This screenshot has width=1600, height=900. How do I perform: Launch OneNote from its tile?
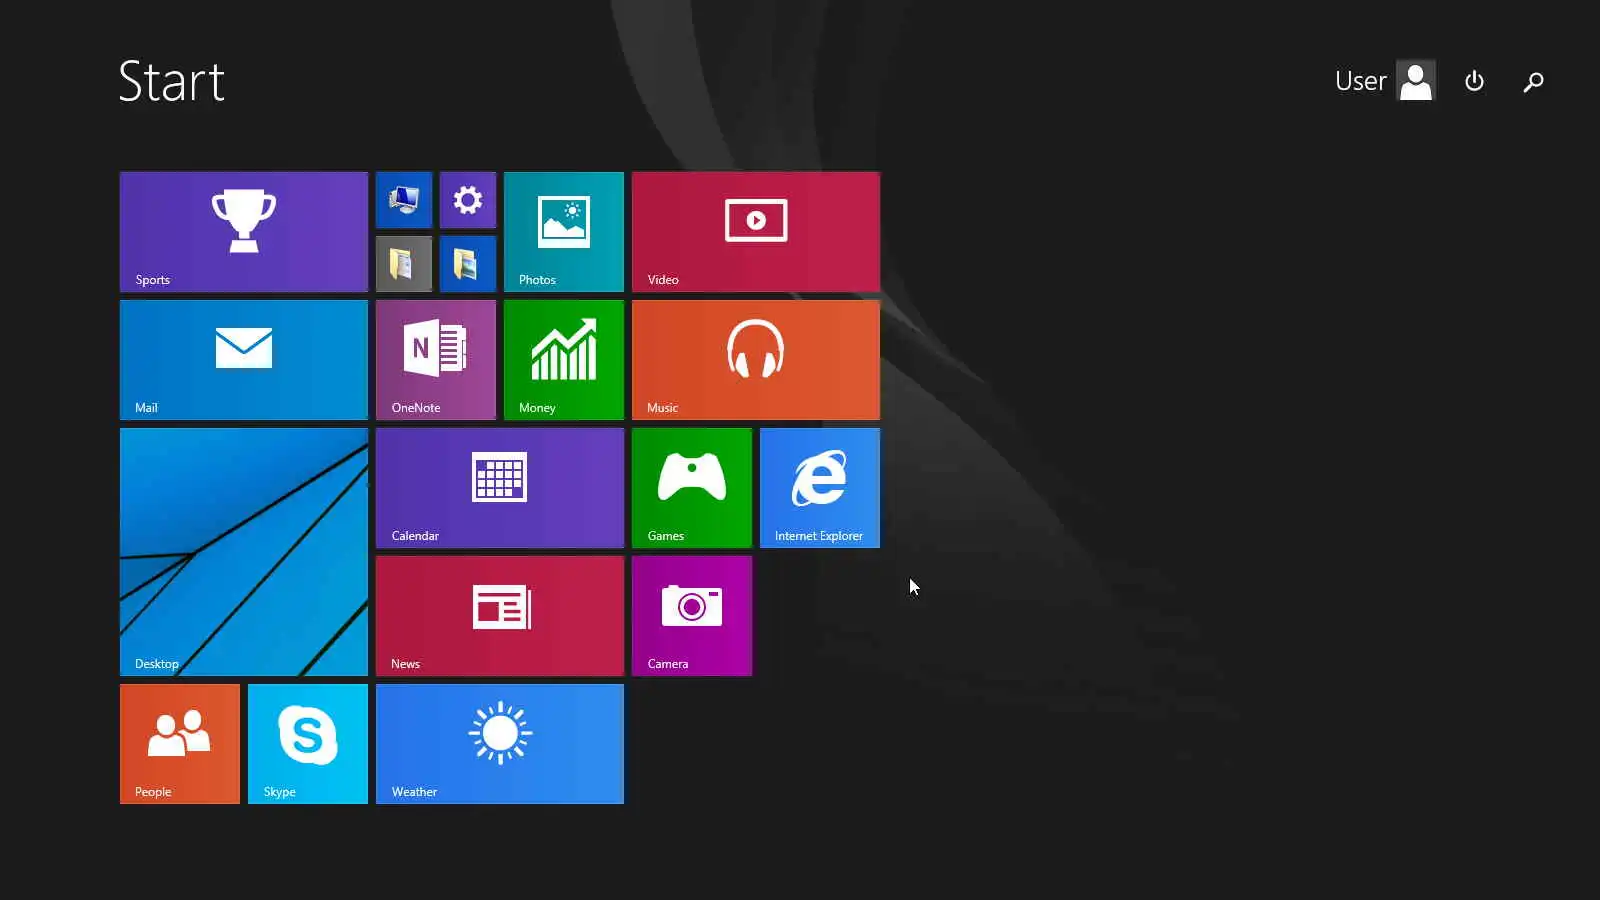click(x=436, y=360)
